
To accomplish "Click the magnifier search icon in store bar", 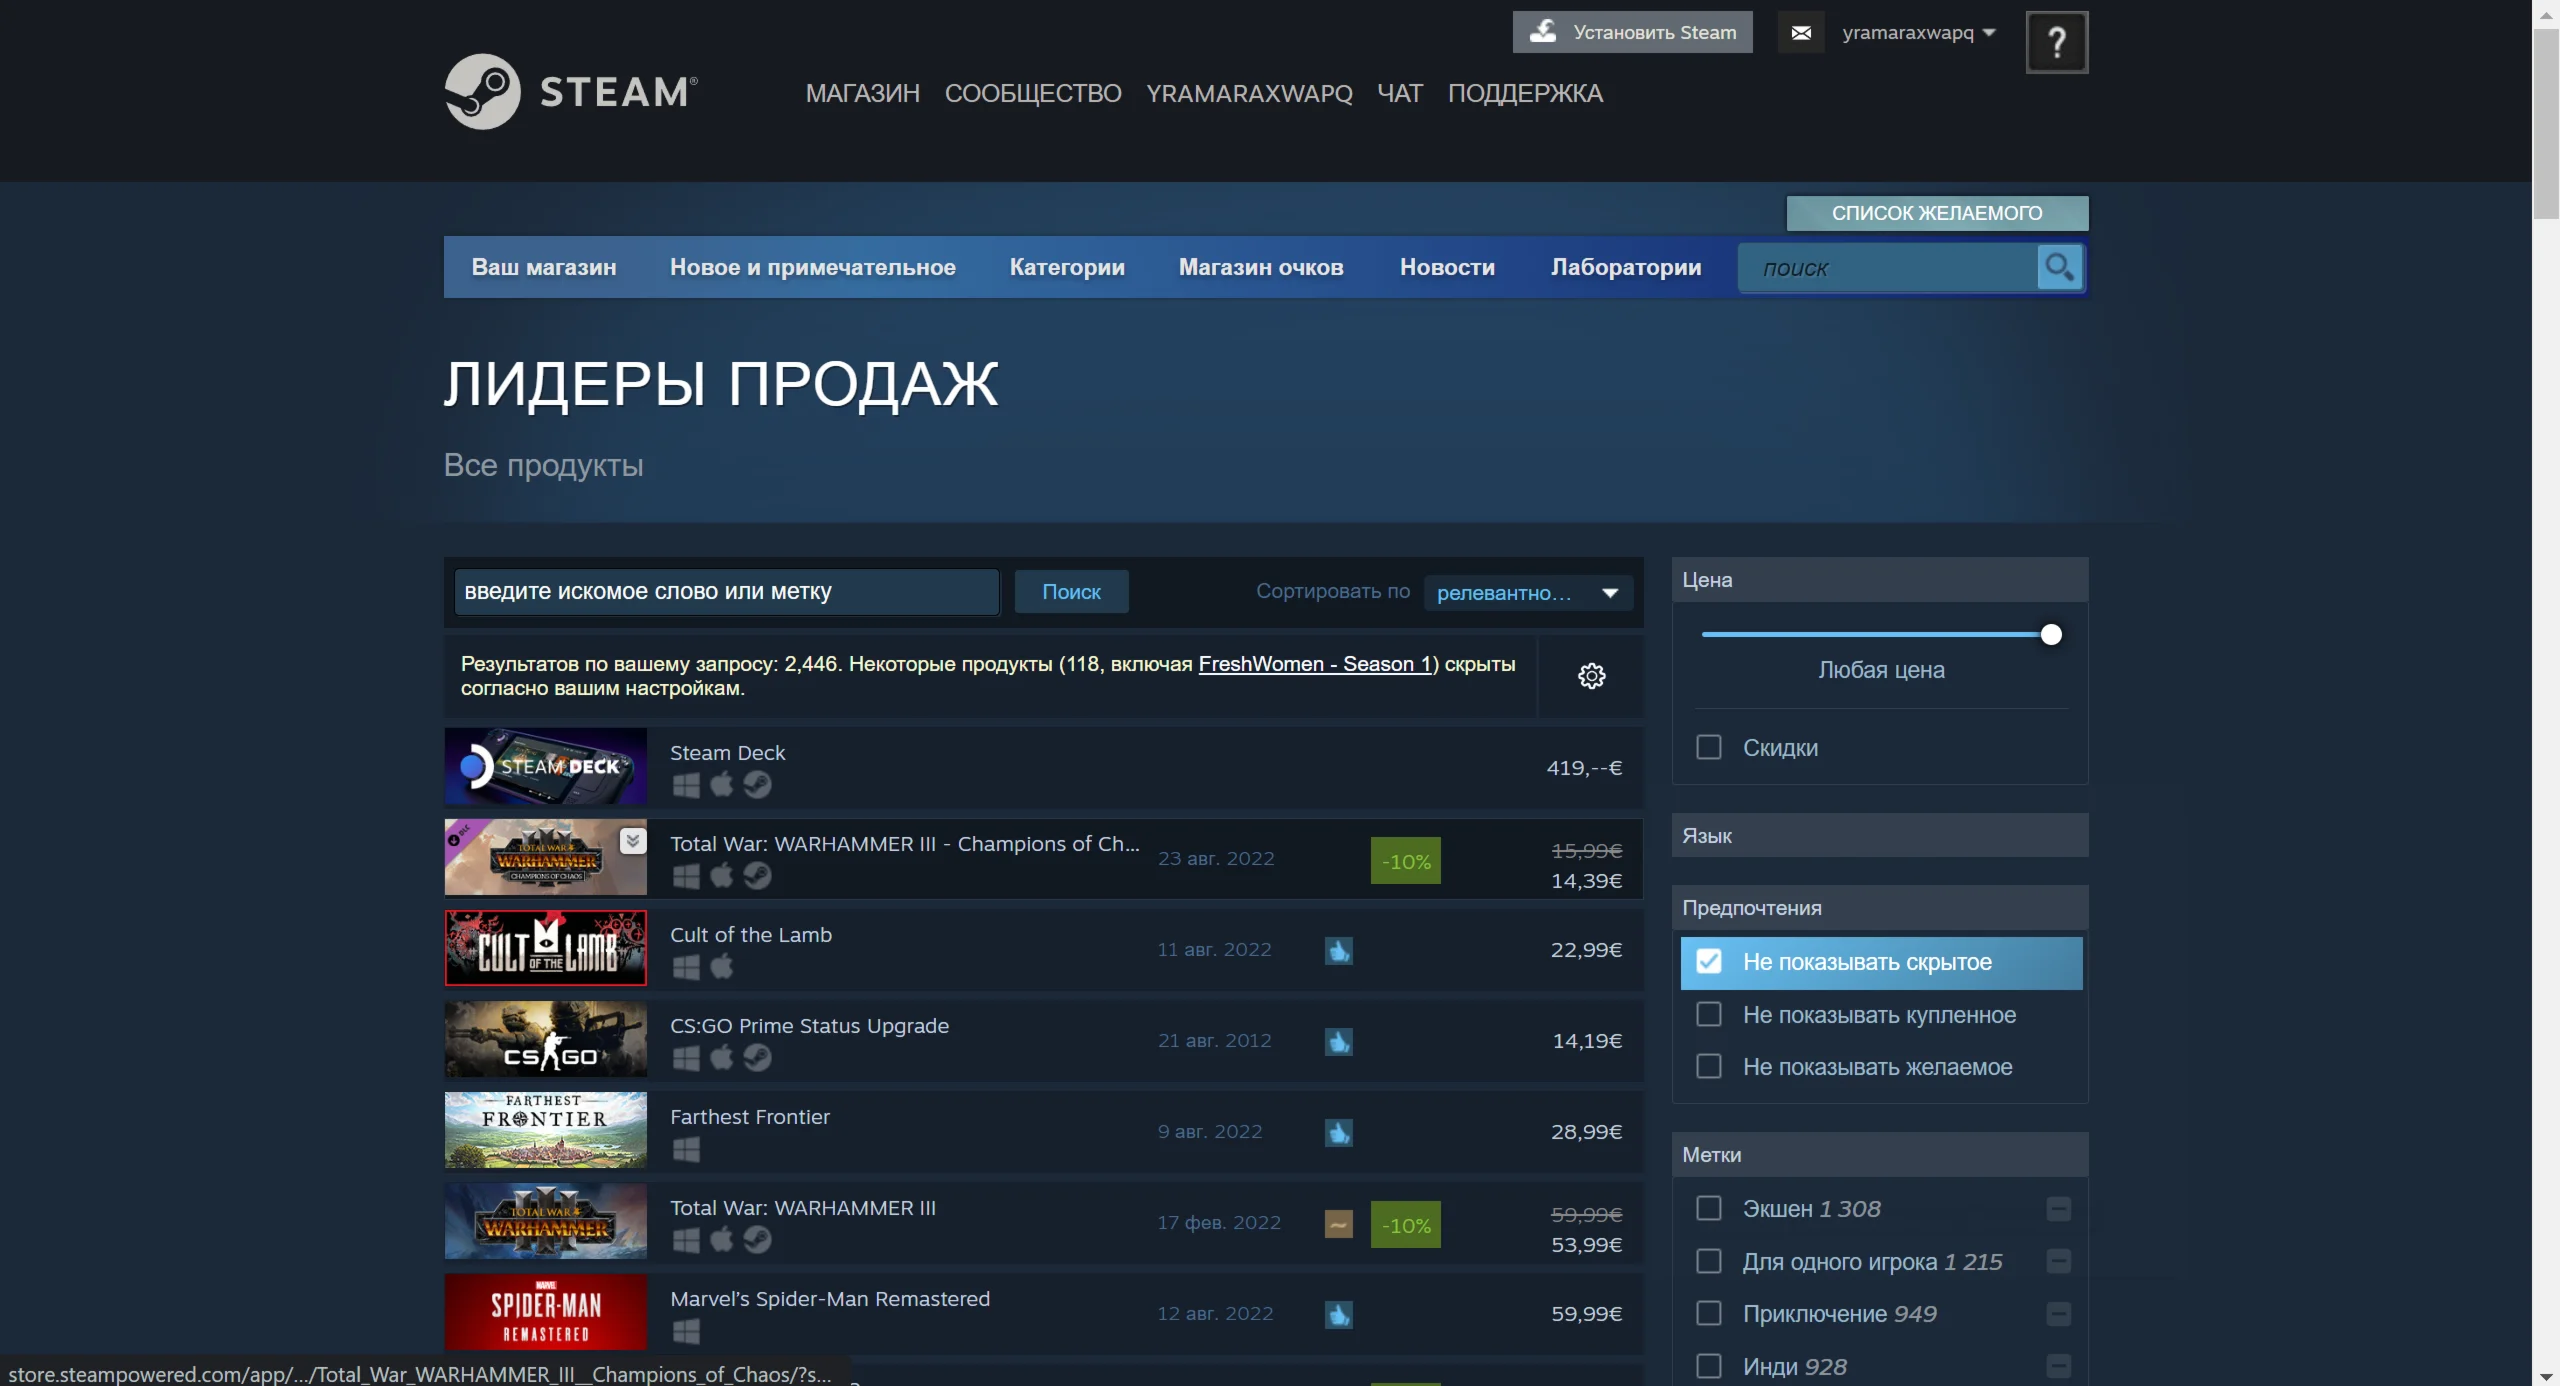I will coord(2059,267).
